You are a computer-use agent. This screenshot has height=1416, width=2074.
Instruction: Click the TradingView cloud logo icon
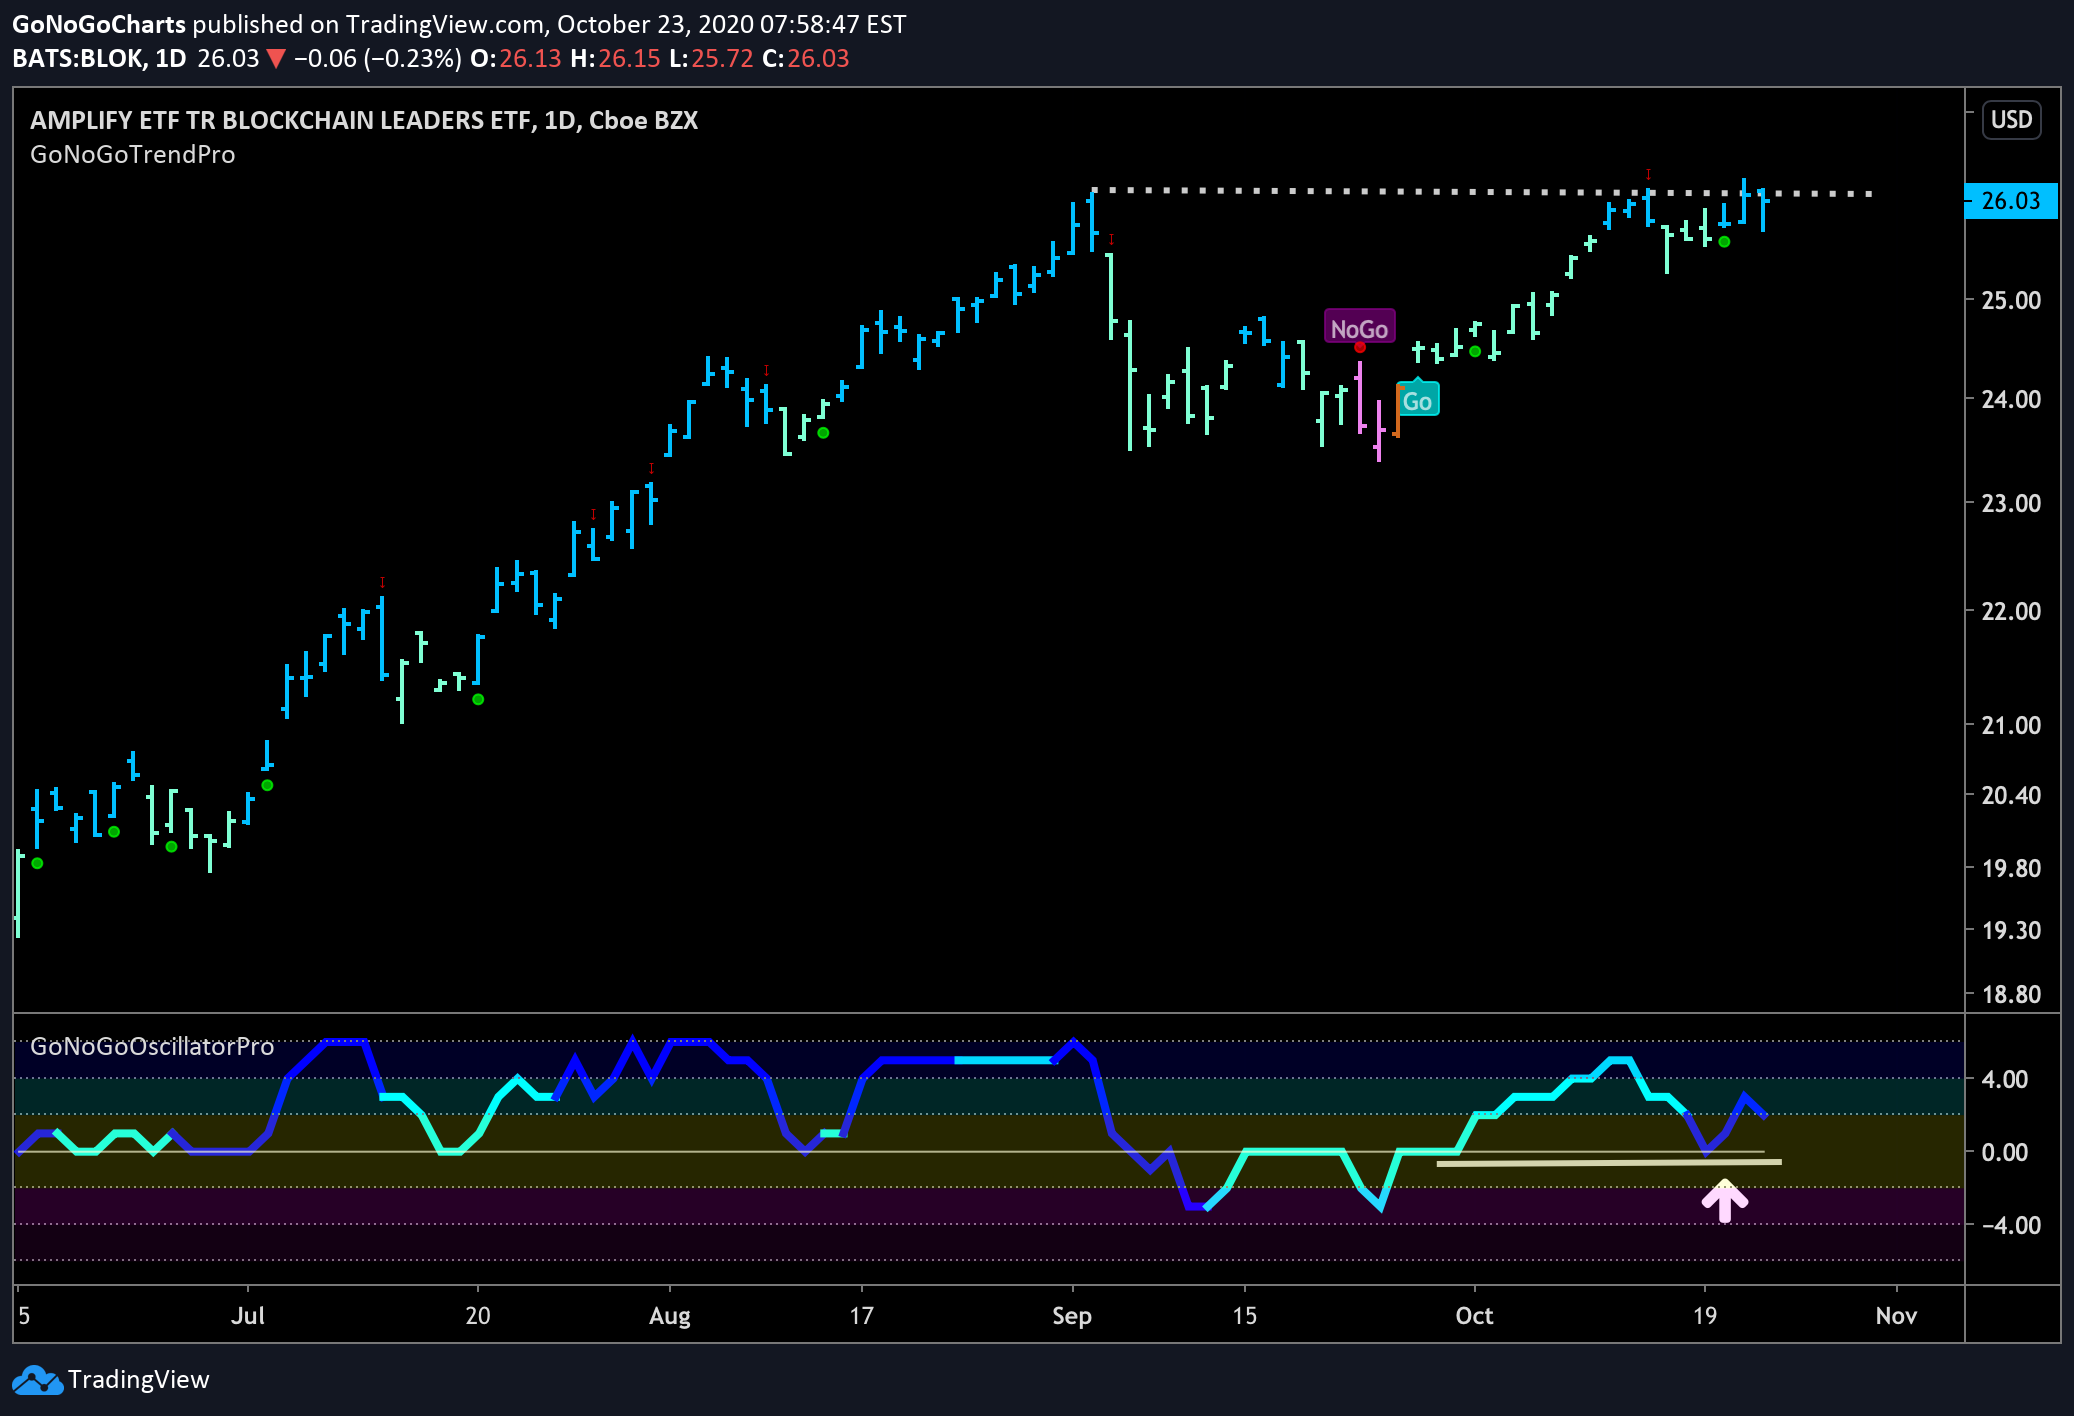pos(37,1380)
